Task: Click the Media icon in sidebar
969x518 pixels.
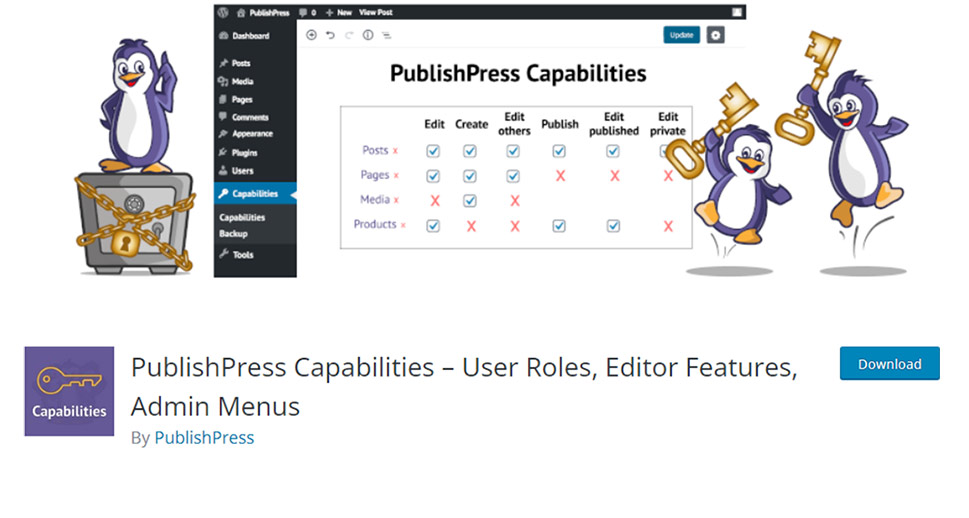Action: point(223,81)
